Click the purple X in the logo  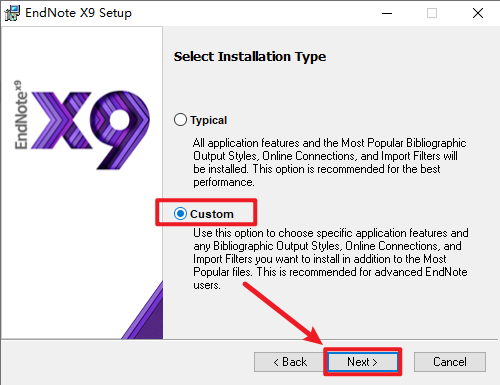(62, 120)
